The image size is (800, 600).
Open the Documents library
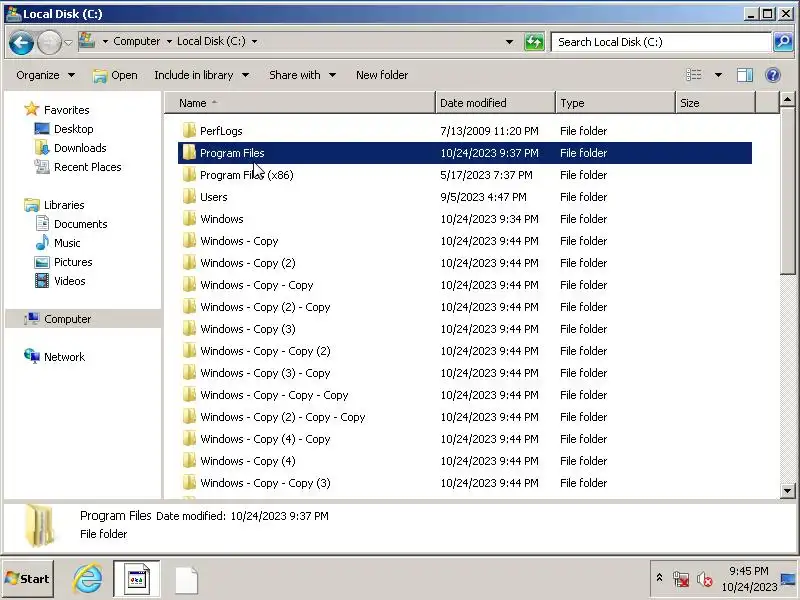point(80,224)
